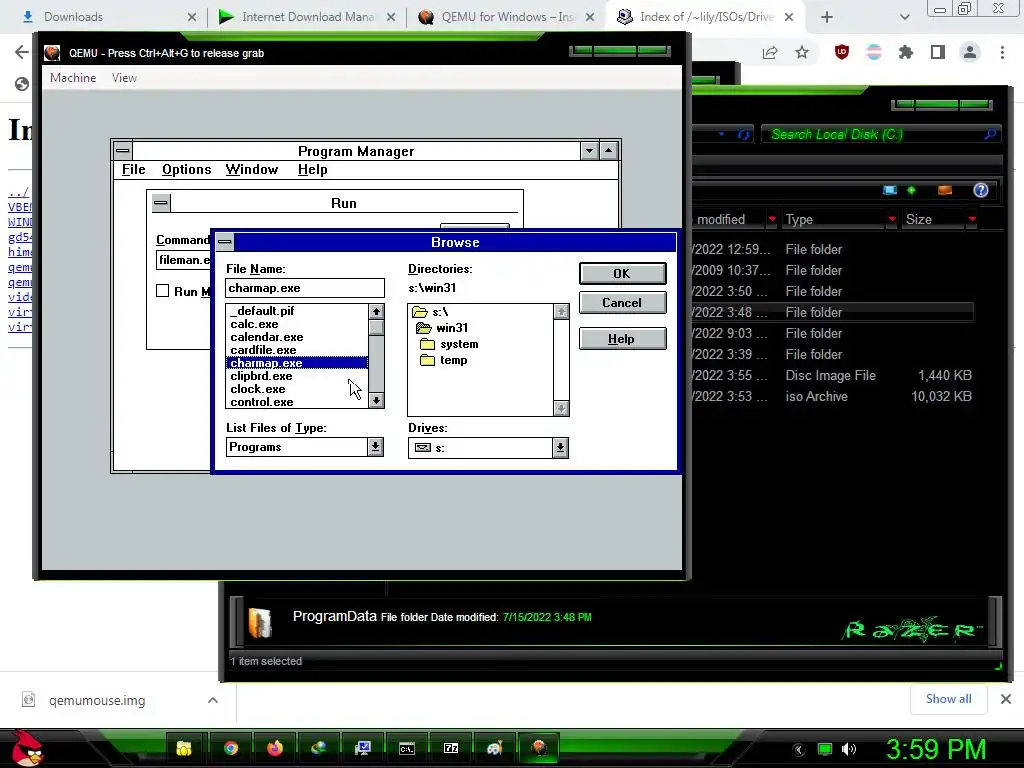The image size is (1024, 768).
Task: Click the Explorer search magnifier icon
Action: tap(990, 135)
